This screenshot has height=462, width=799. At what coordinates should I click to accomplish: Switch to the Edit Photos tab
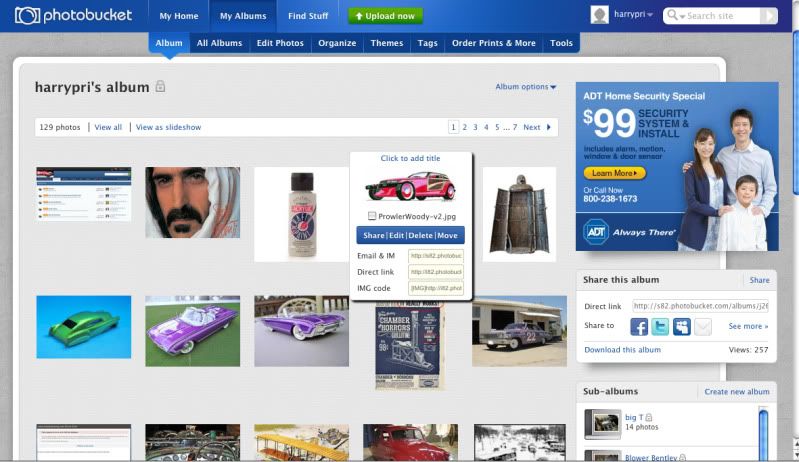tap(279, 43)
